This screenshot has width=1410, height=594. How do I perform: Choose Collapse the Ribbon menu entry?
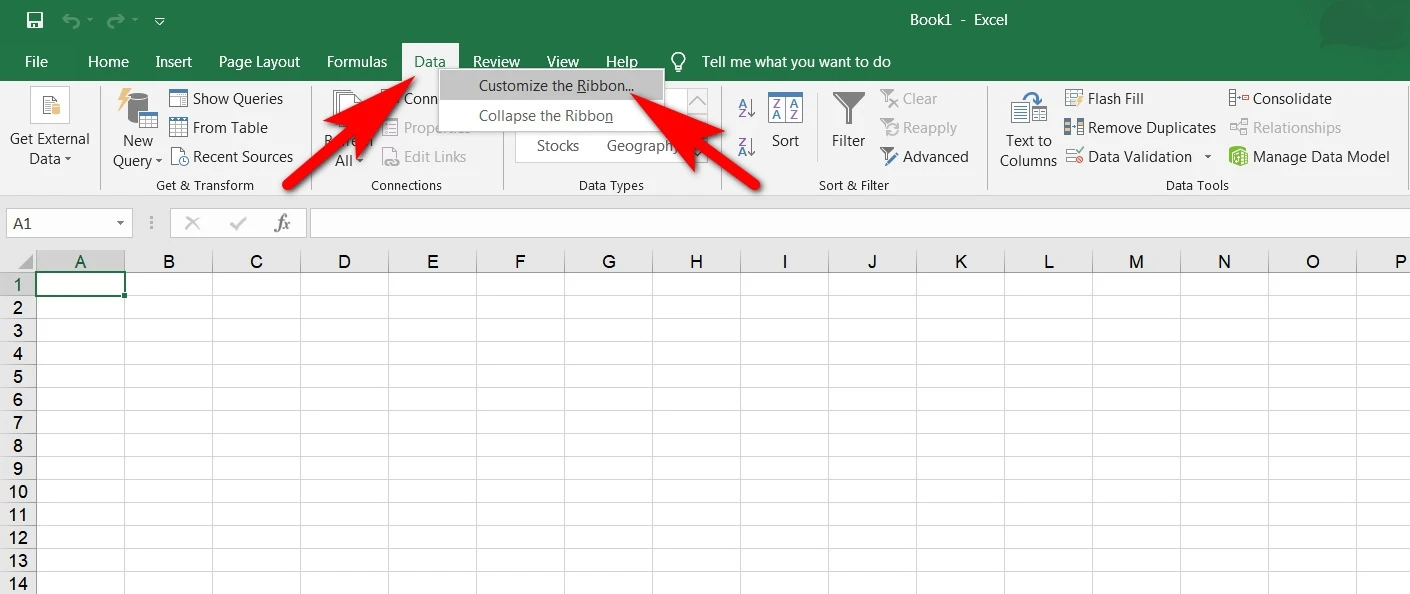(x=551, y=116)
